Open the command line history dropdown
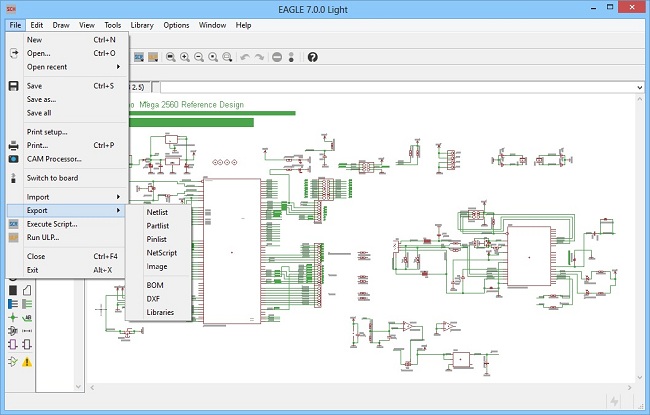This screenshot has height=415, width=650. [x=639, y=87]
